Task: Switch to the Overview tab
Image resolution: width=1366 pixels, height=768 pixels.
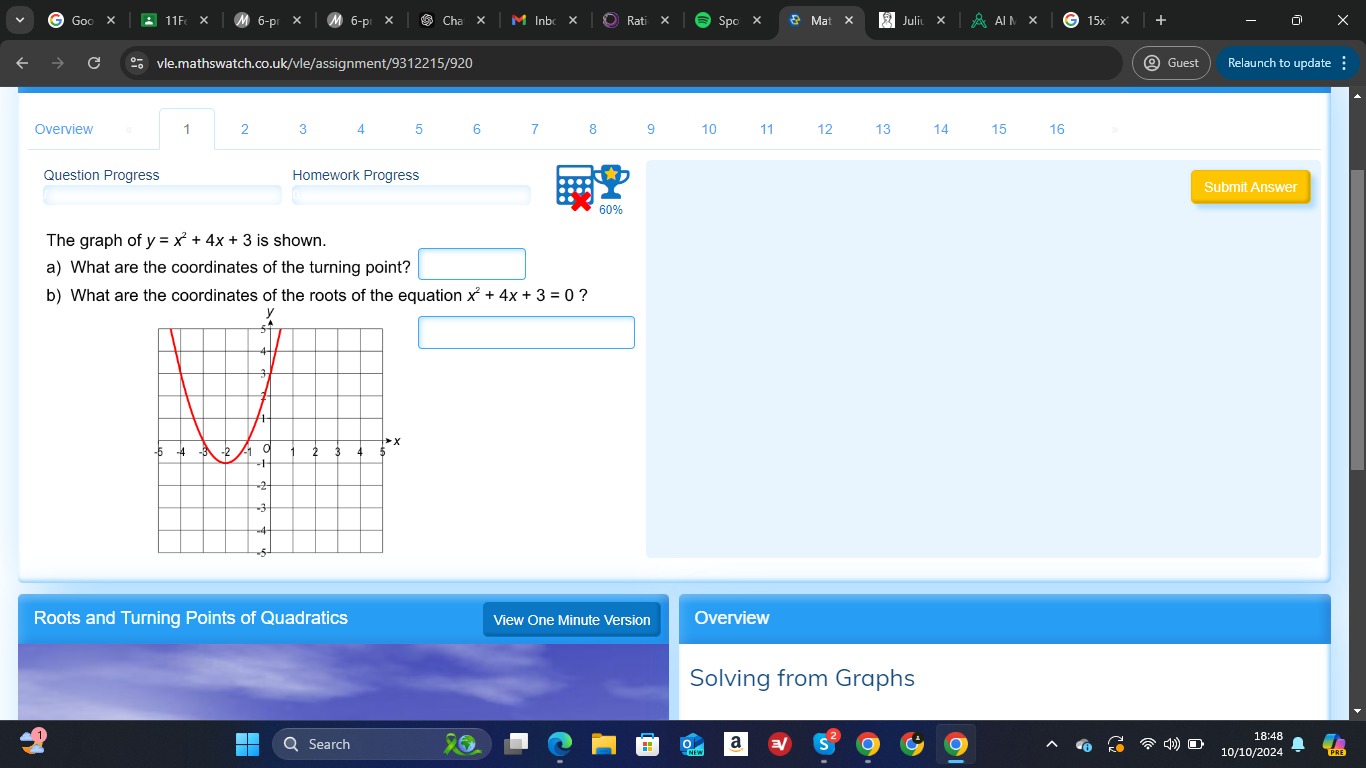Action: [64, 129]
